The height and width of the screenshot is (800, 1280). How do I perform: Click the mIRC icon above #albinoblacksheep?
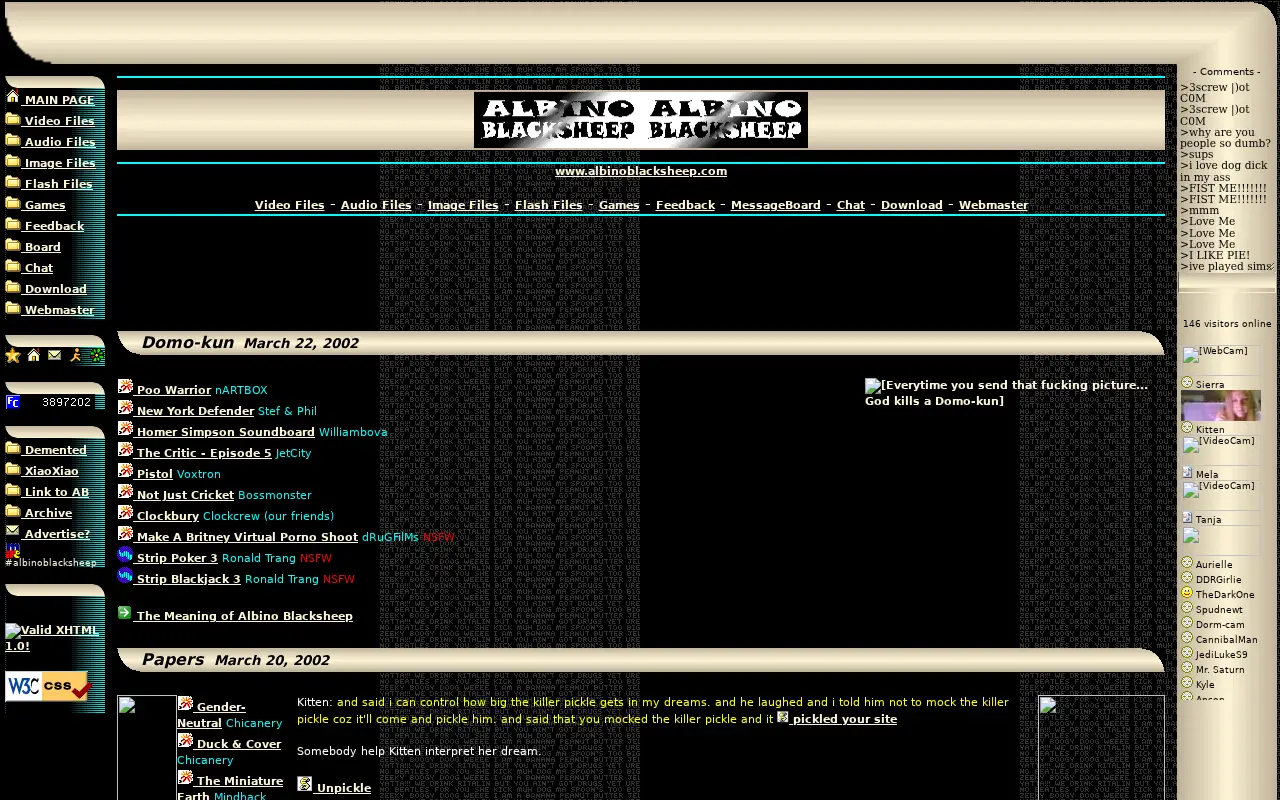click(x=13, y=550)
